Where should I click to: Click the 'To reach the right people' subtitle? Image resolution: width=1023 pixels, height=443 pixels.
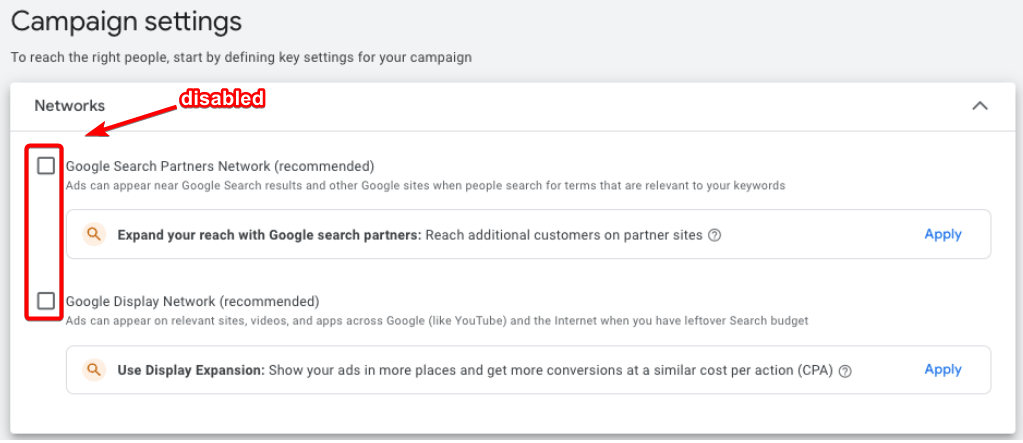click(x=241, y=57)
